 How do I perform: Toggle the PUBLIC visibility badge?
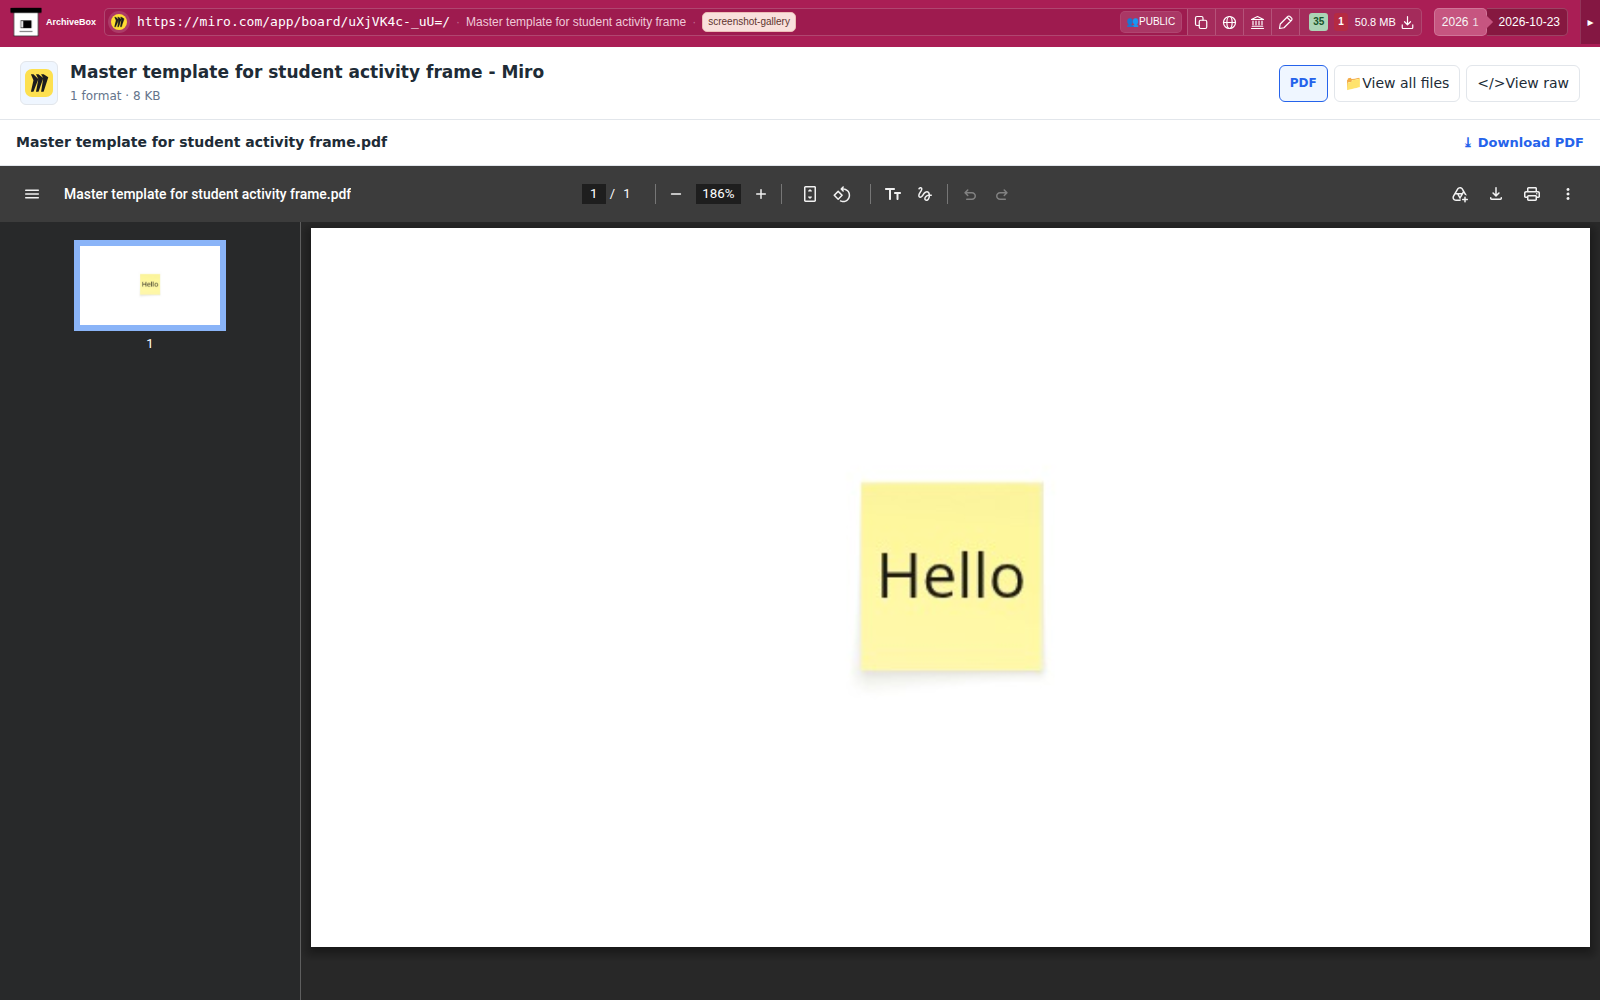pos(1151,22)
